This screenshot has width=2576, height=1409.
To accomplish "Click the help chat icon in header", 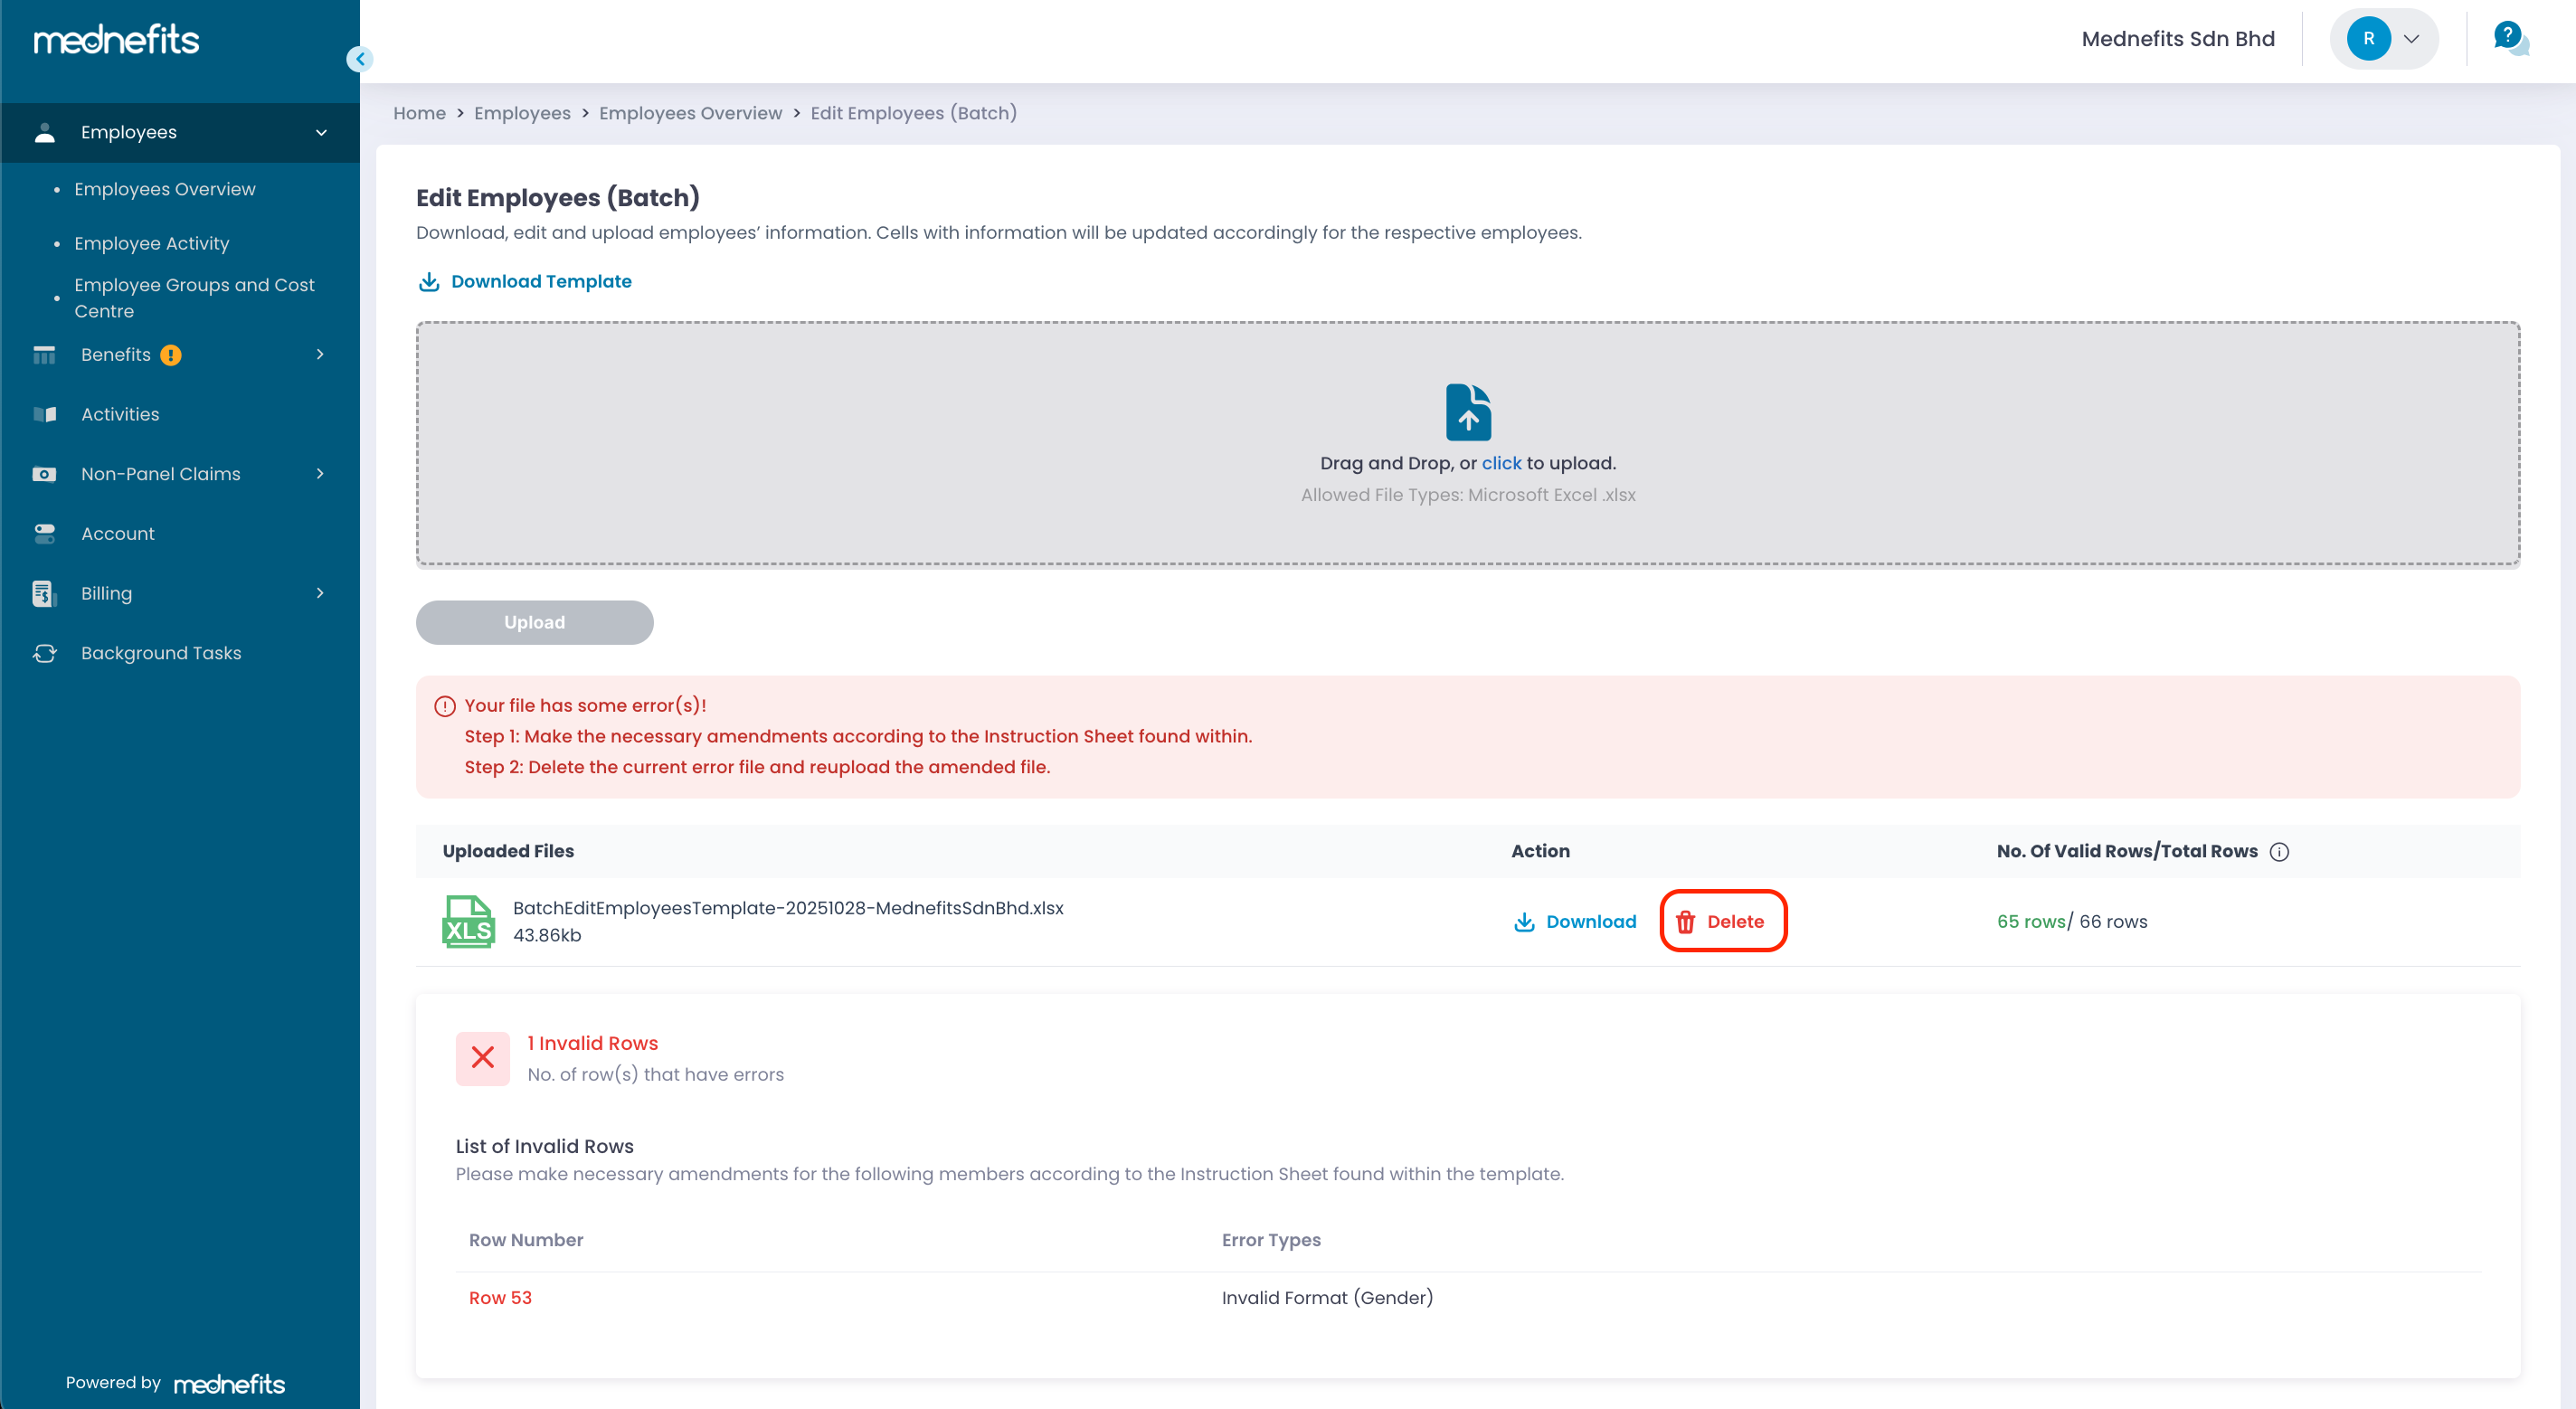I will [2510, 39].
